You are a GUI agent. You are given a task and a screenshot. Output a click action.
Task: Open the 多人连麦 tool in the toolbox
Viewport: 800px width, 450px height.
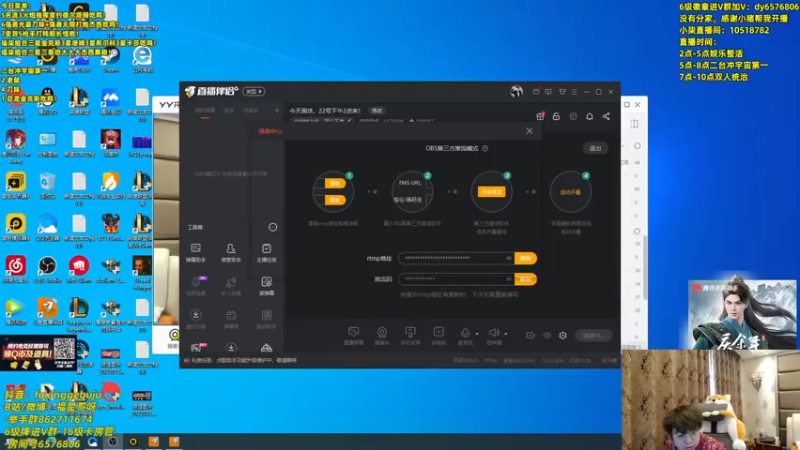click(231, 286)
